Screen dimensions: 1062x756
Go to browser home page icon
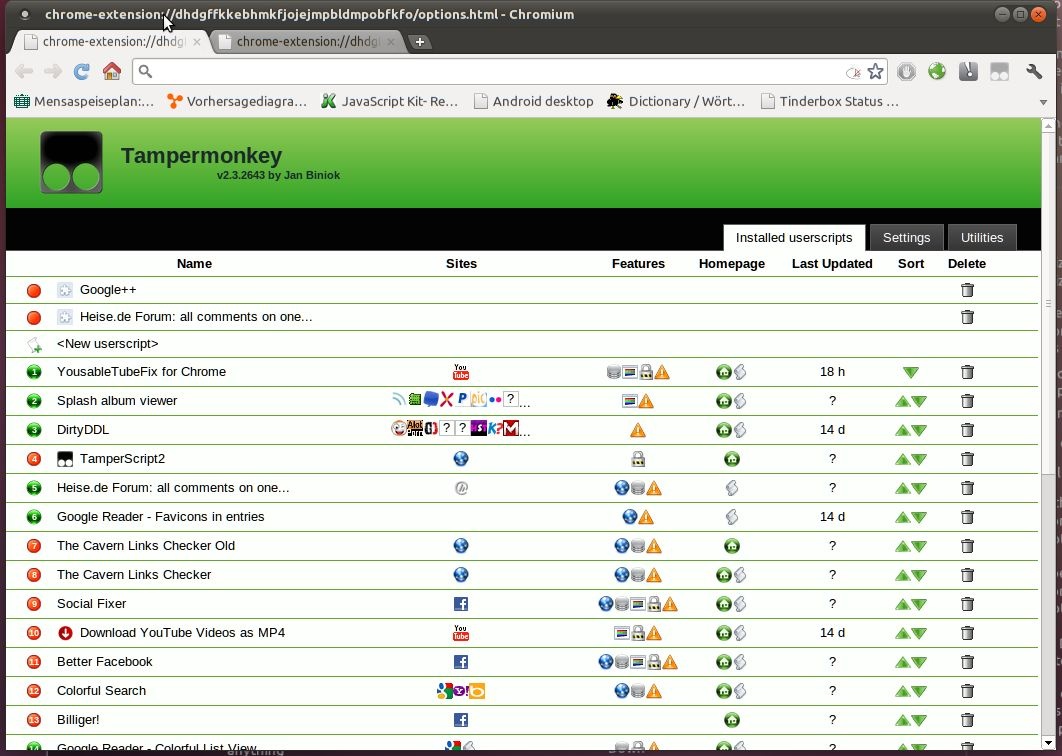[112, 71]
